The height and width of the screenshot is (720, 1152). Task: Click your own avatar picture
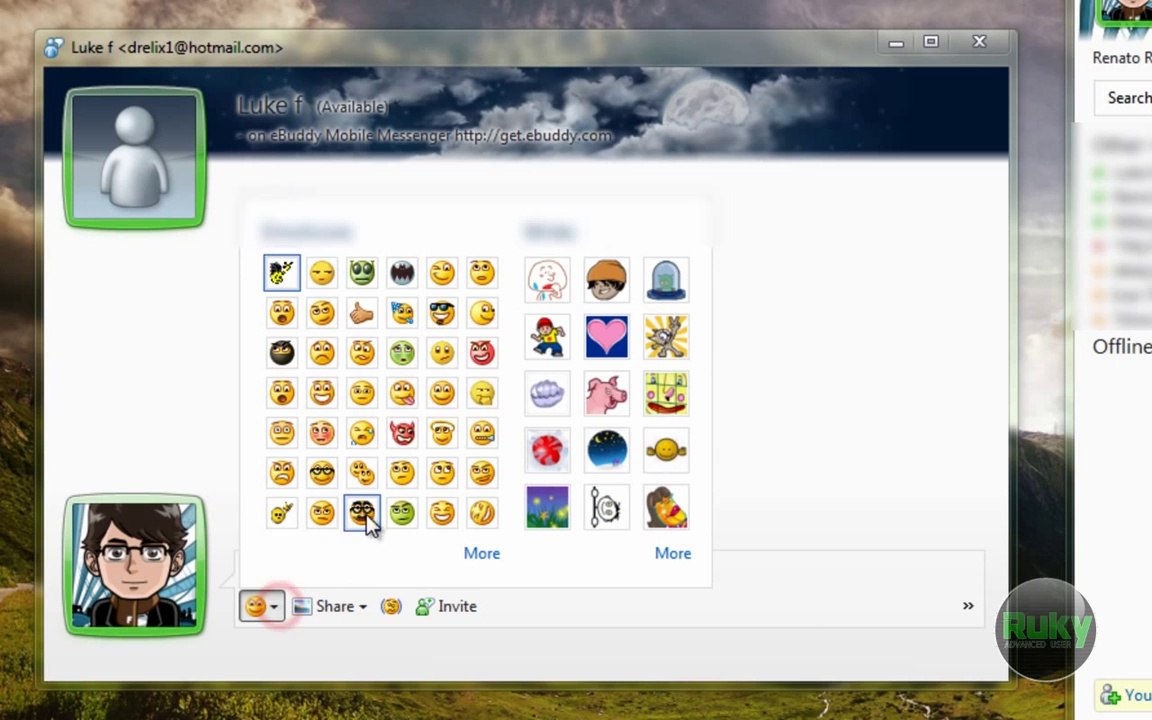pyautogui.click(x=134, y=564)
